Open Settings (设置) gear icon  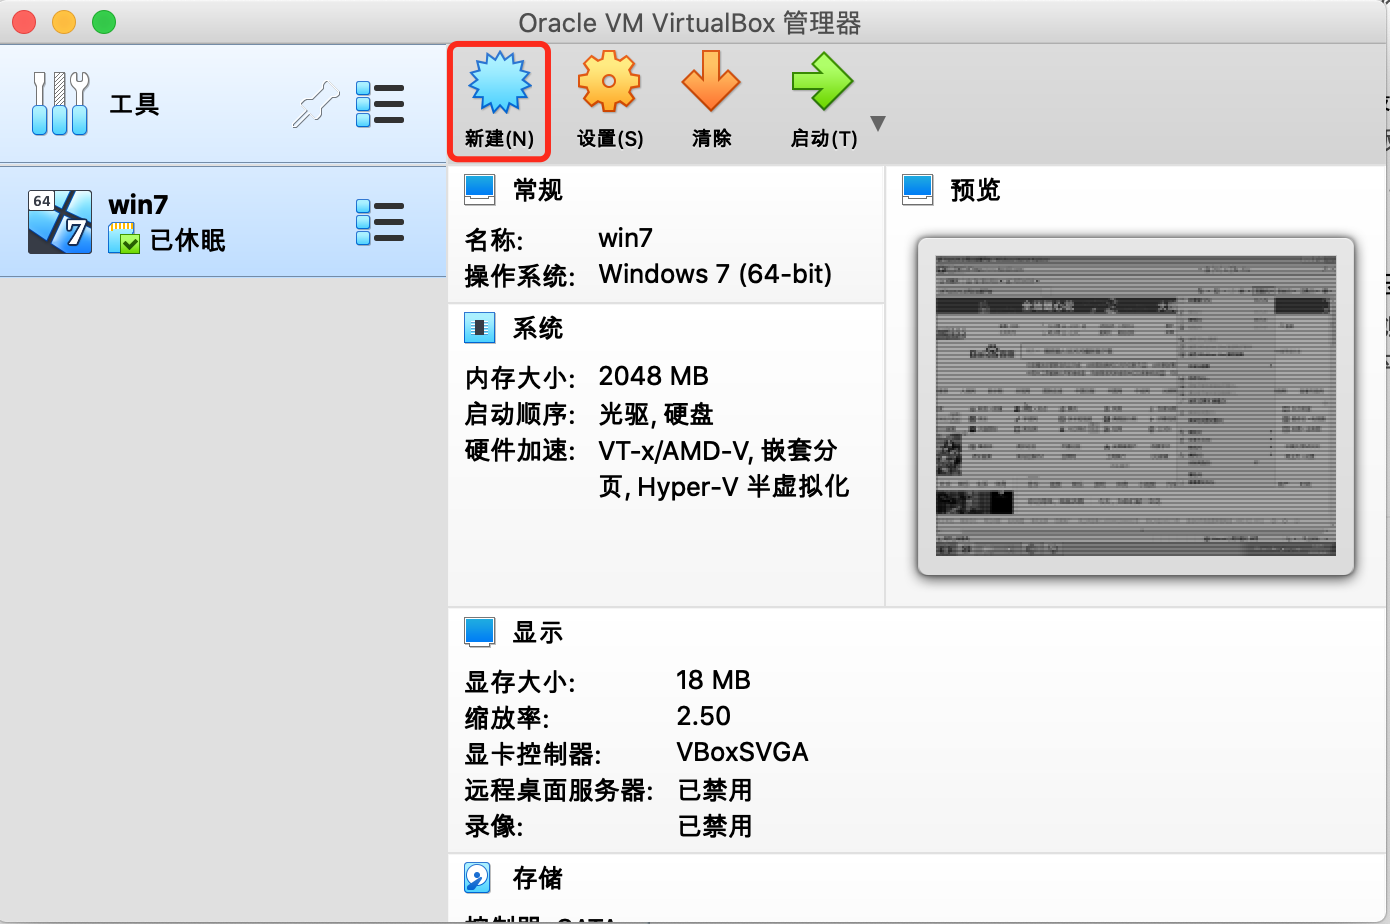609,82
